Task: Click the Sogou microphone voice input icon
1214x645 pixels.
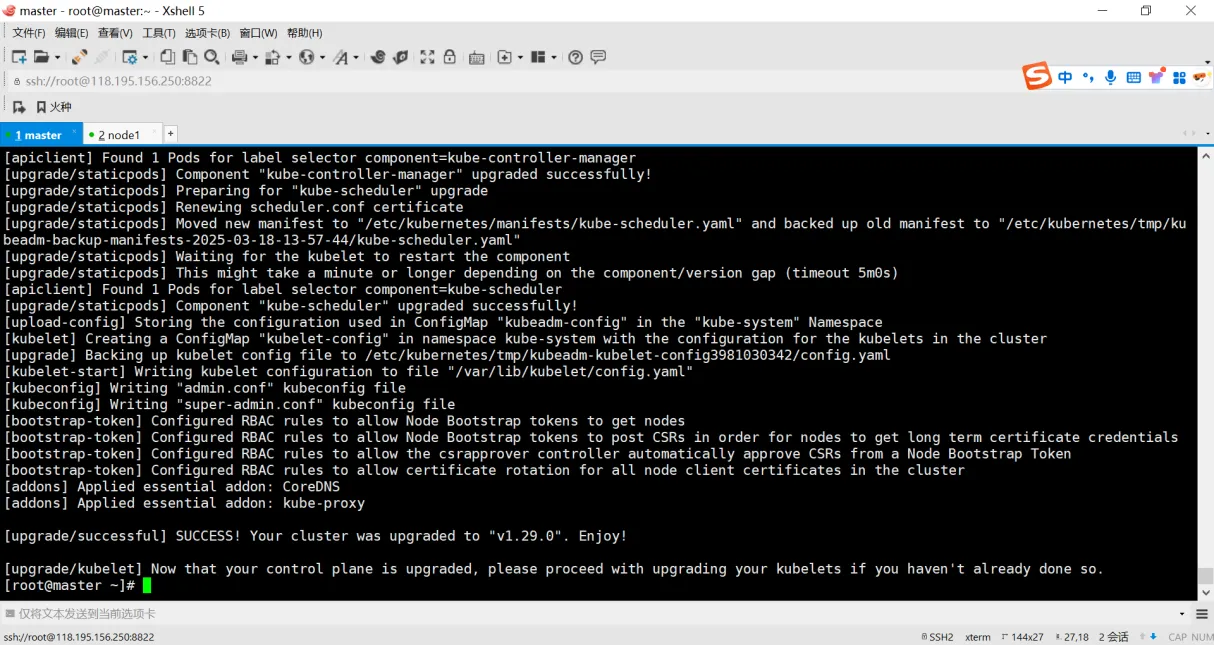Action: click(1110, 77)
